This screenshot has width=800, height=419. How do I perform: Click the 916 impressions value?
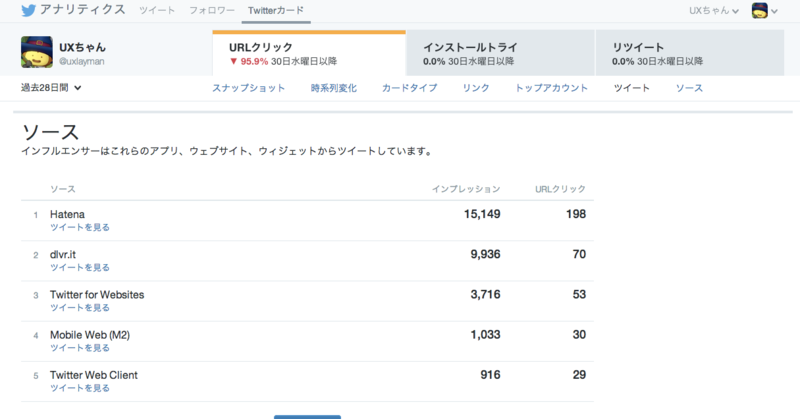pos(490,375)
